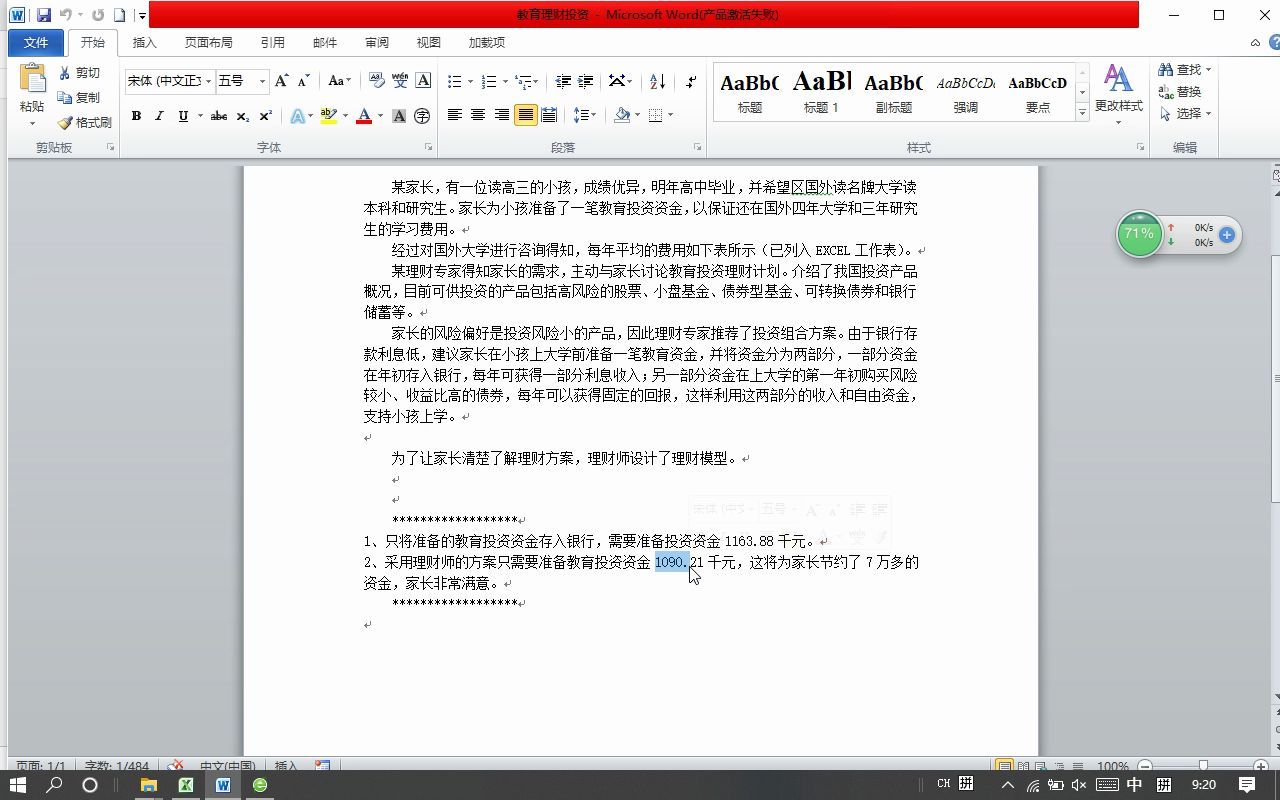
Task: Click the Shrink Font icon
Action: click(304, 81)
